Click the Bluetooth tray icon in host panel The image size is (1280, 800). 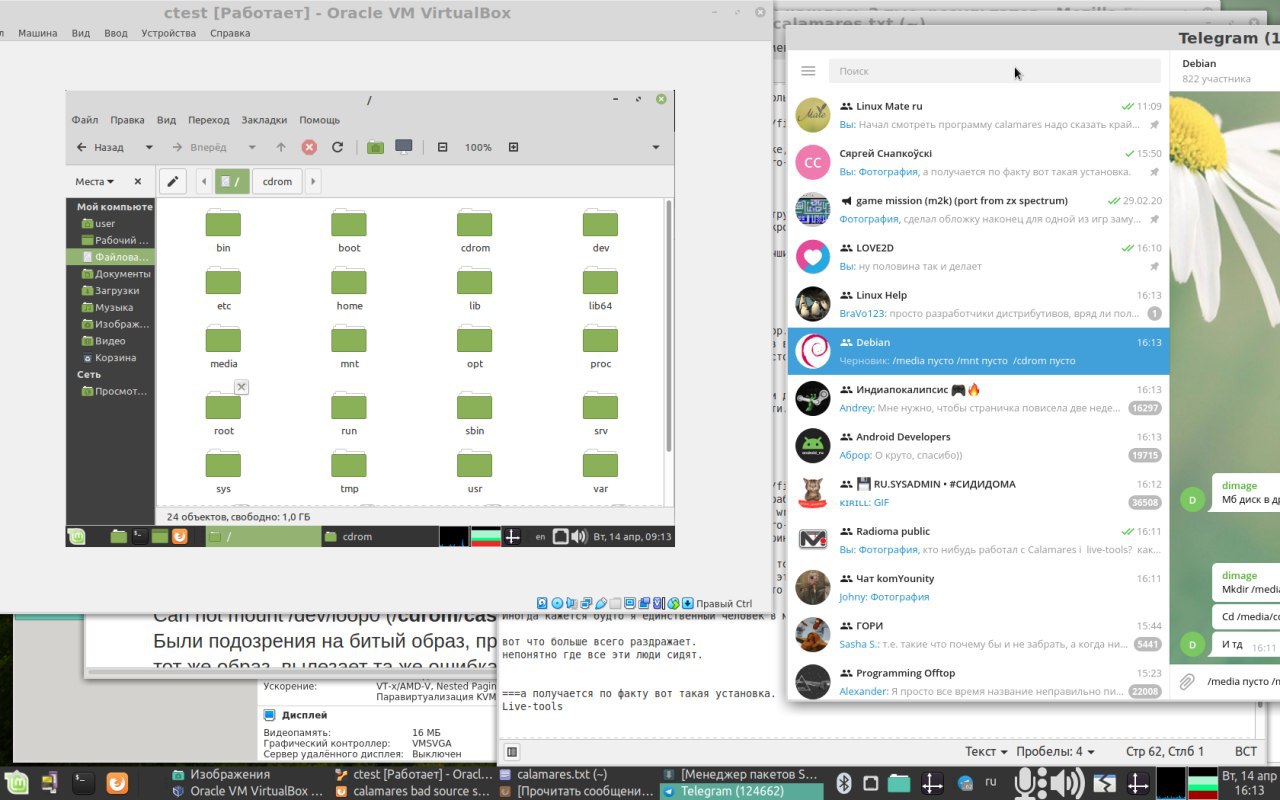(x=843, y=782)
